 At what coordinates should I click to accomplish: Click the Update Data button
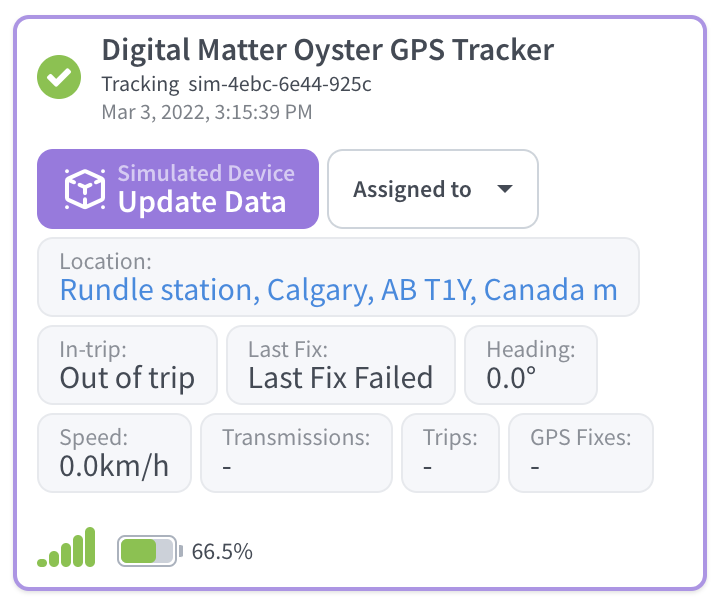(178, 189)
